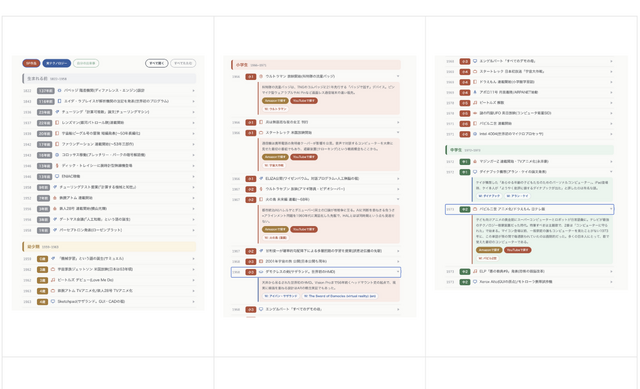640x389 pixels.
Task: Click the monitor icon beside Xerox Alto entry
Action: click(475, 282)
